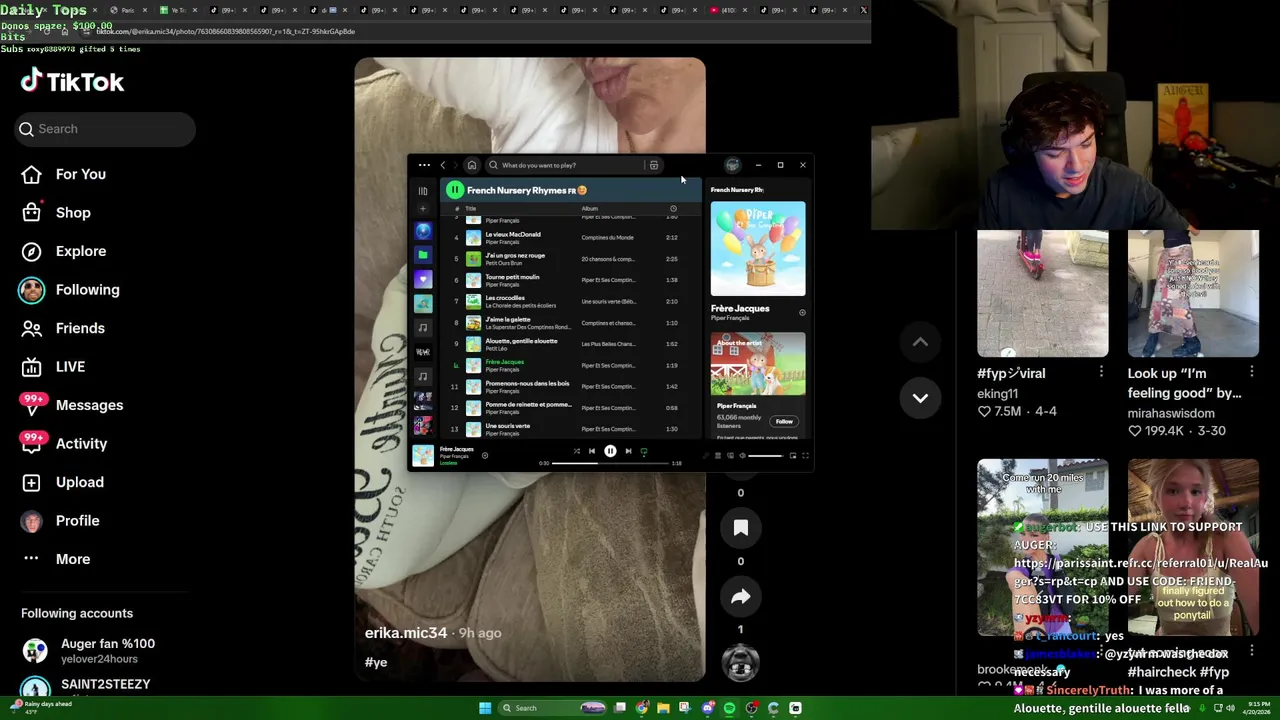This screenshot has height=720, width=1280.
Task: Sort playlist by Album column
Action: coord(589,208)
